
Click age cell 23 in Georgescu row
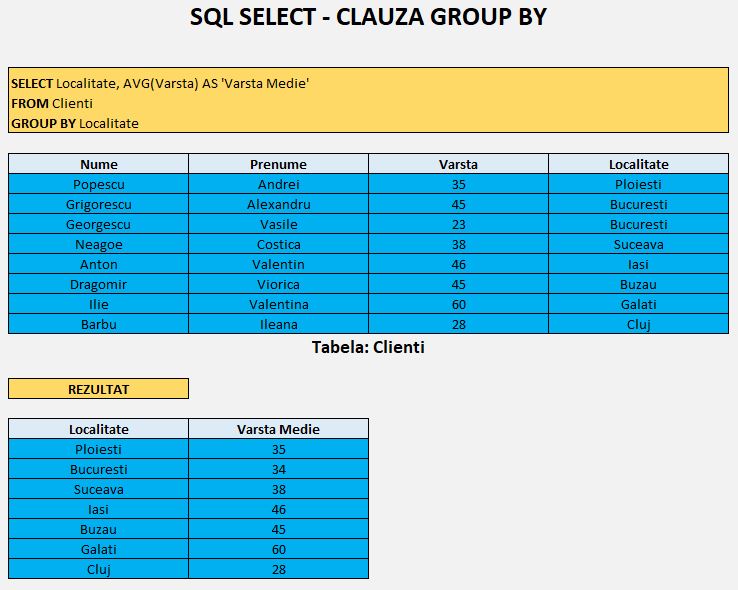(x=458, y=224)
